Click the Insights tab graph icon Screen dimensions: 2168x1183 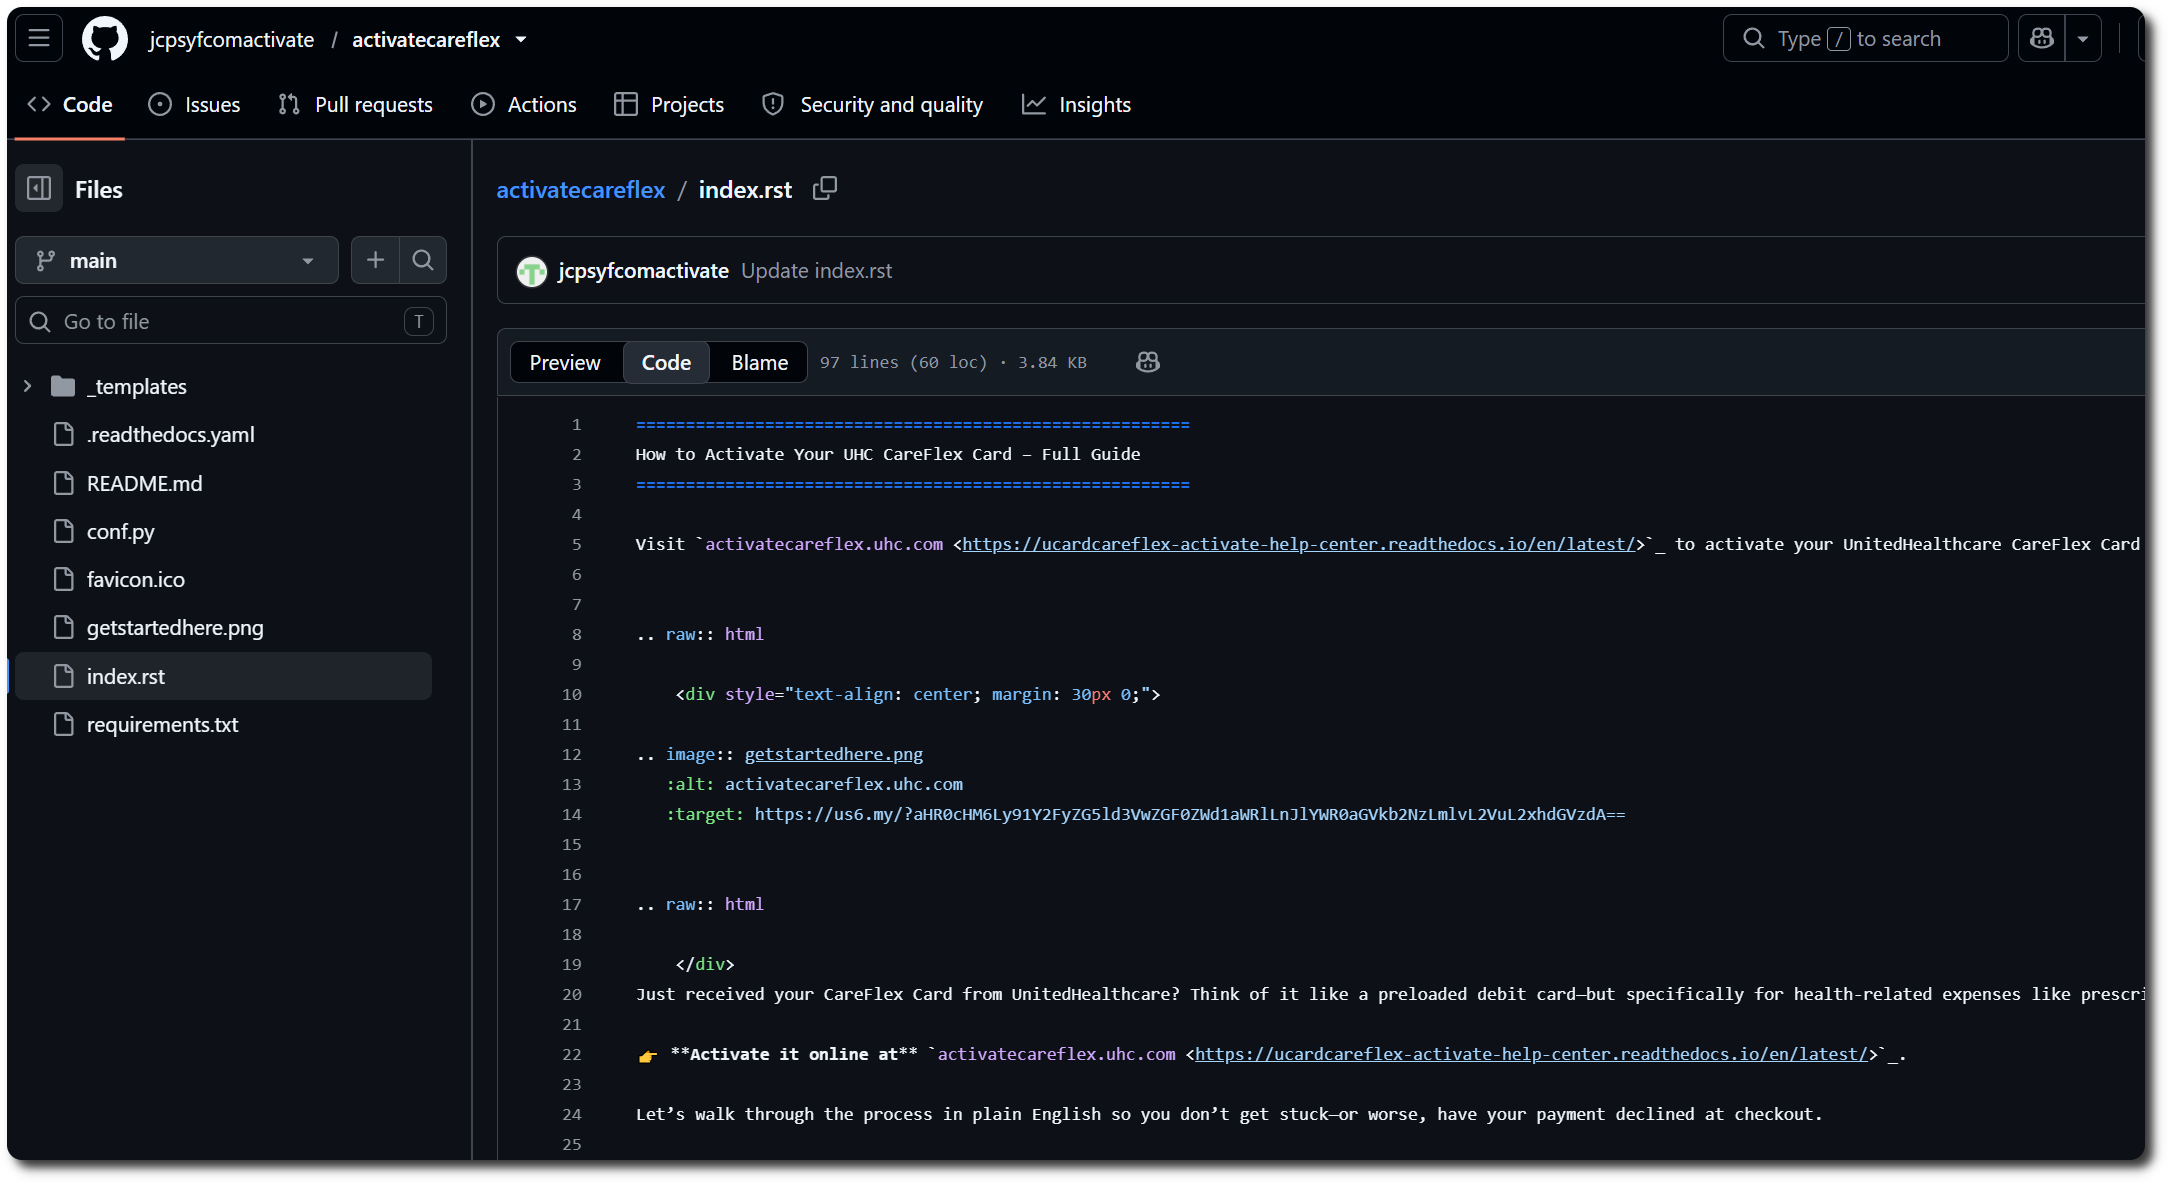coord(1034,104)
